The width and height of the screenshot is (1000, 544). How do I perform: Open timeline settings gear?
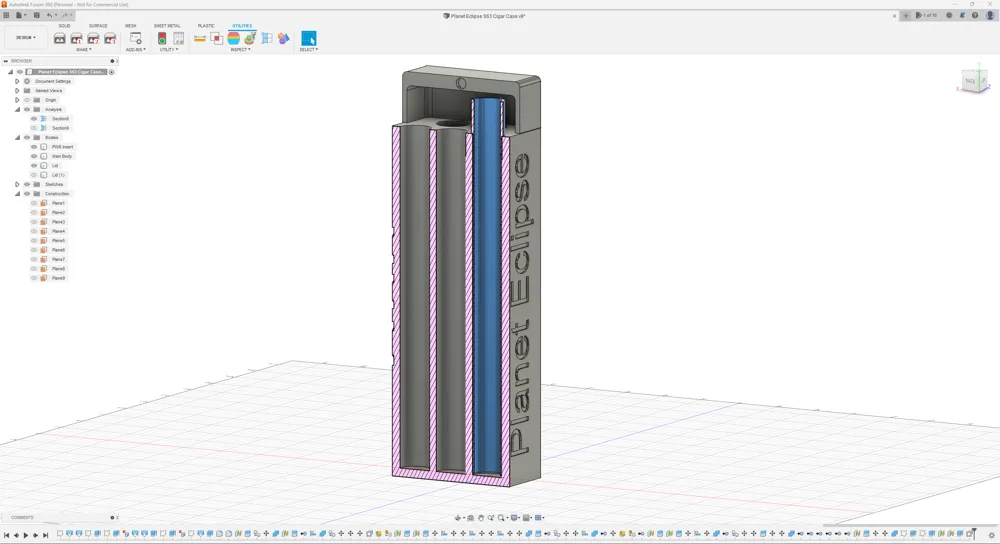pos(991,536)
